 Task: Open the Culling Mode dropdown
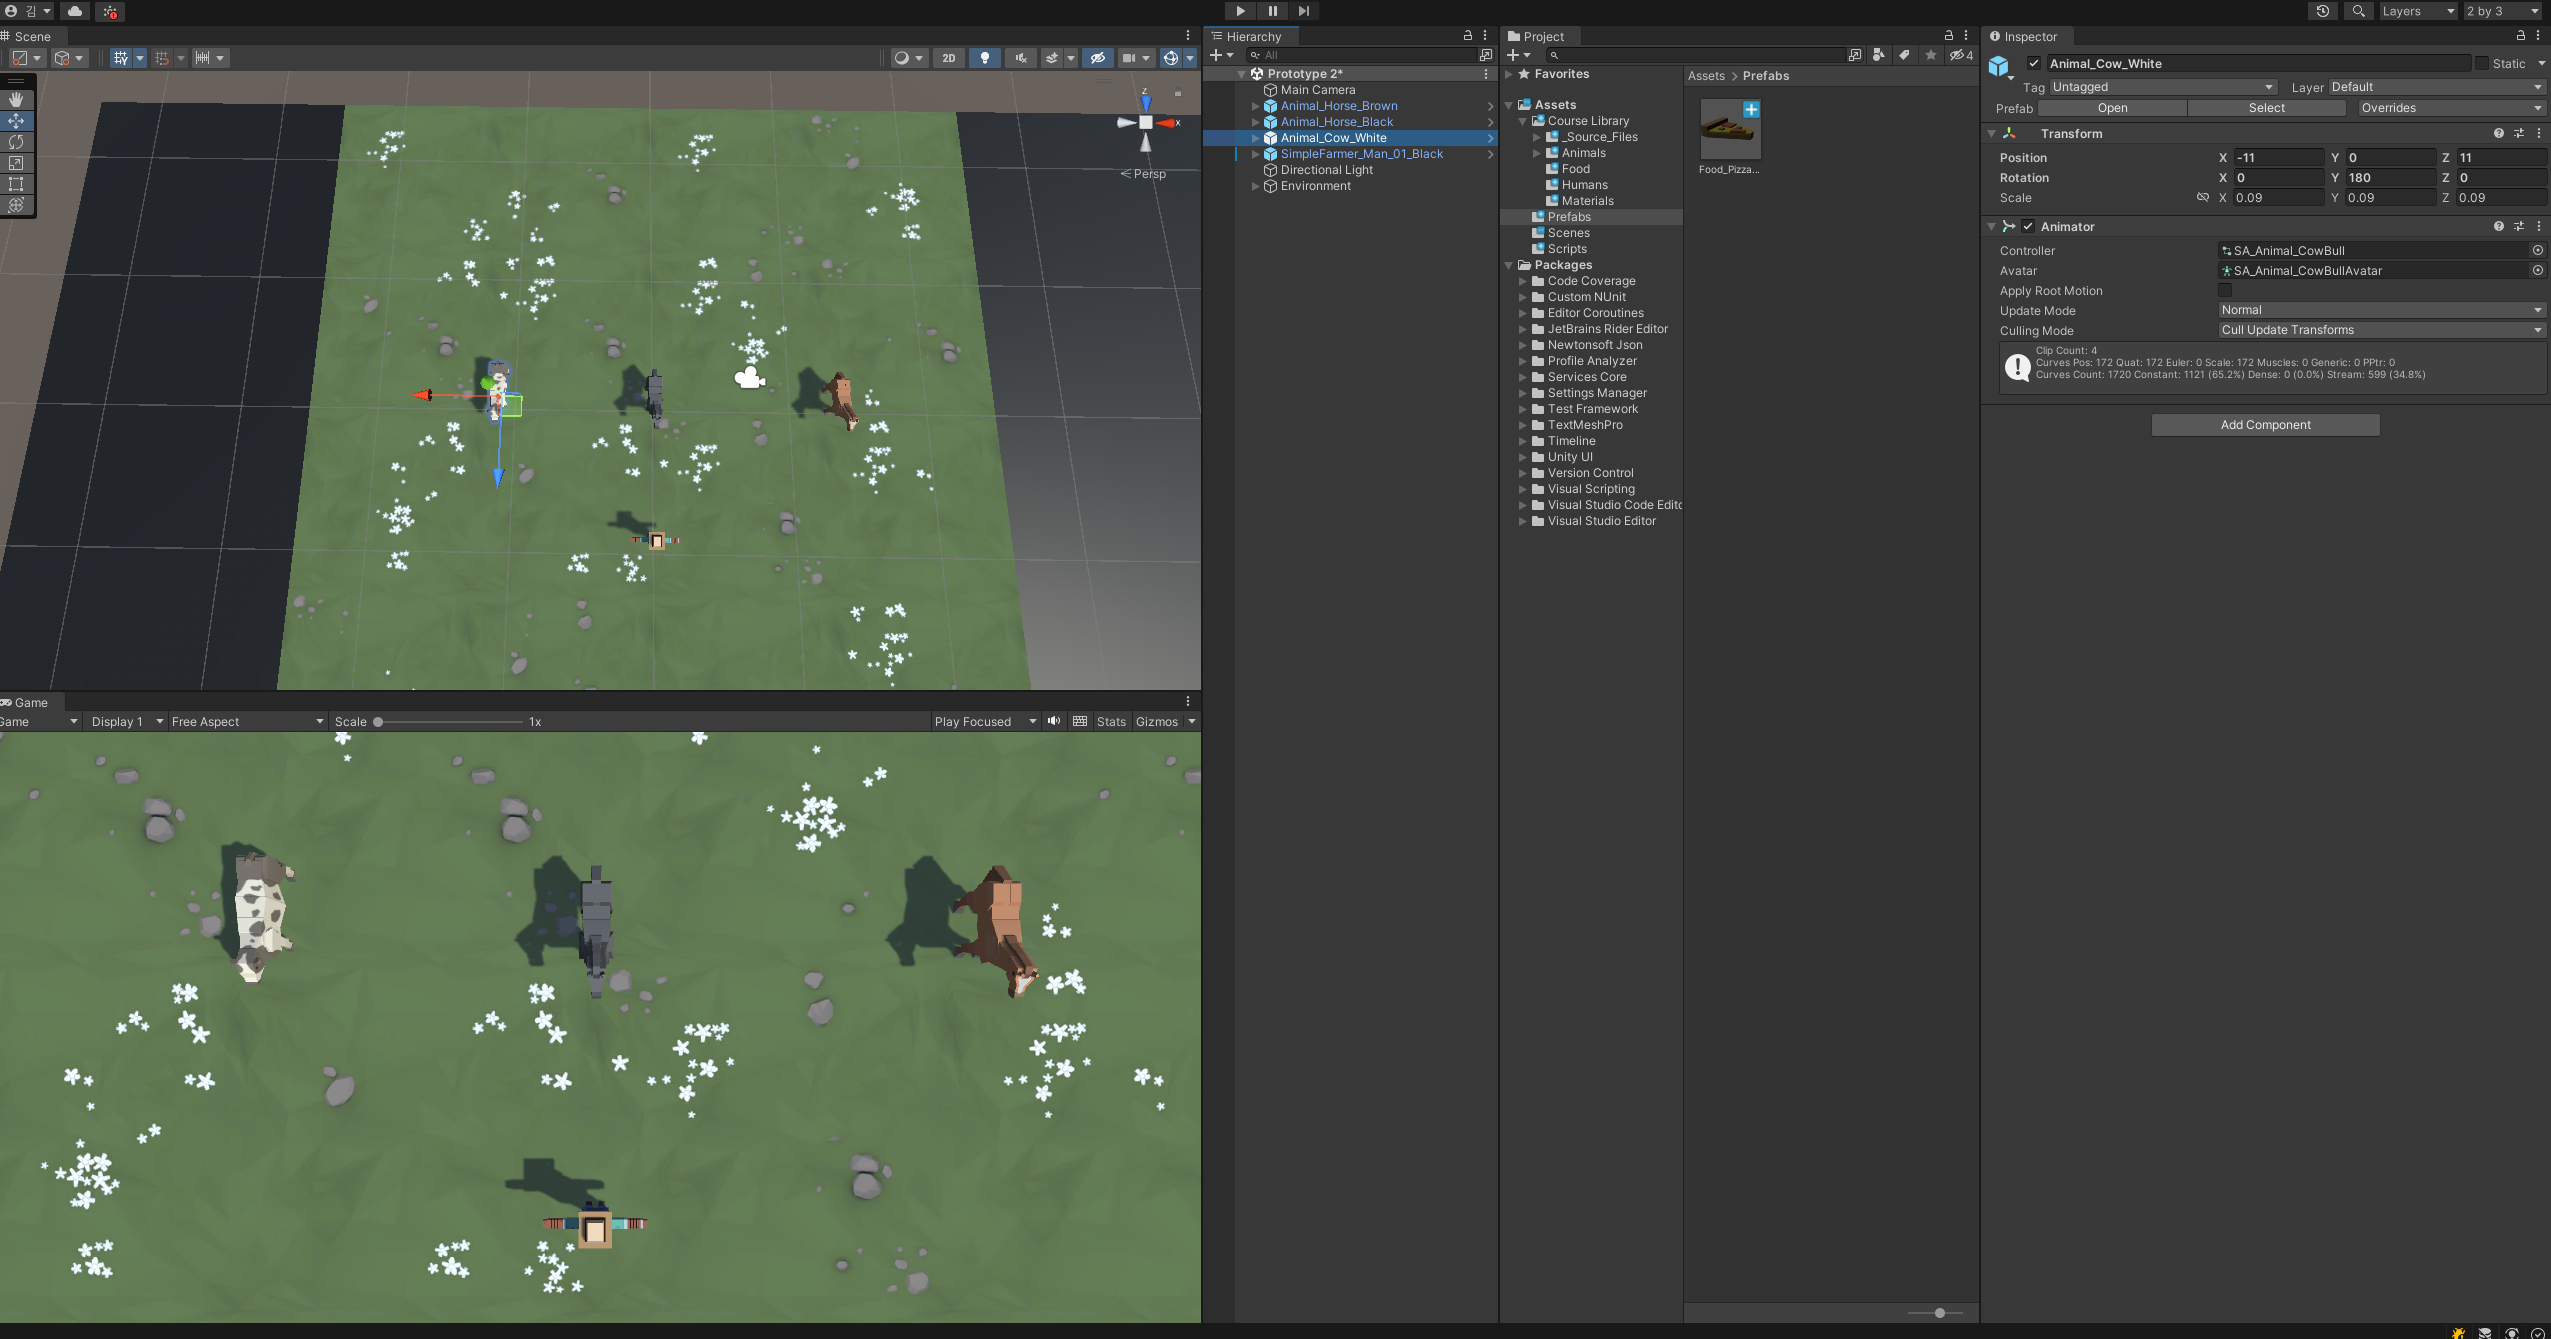(2380, 330)
